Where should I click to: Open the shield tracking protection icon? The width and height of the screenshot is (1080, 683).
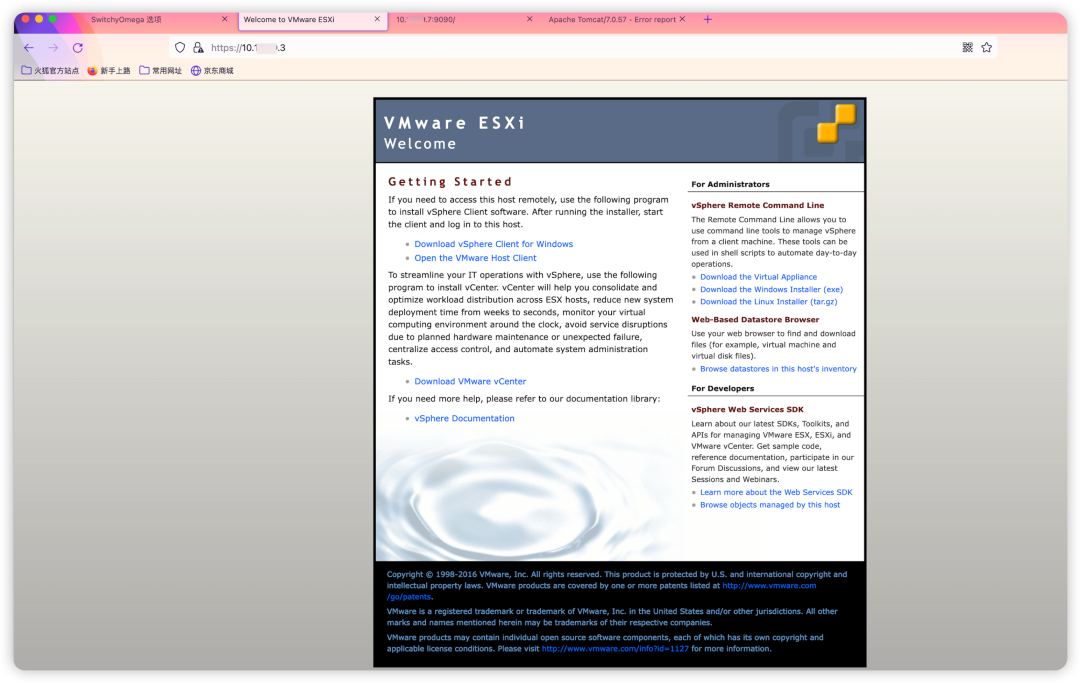tap(180, 48)
